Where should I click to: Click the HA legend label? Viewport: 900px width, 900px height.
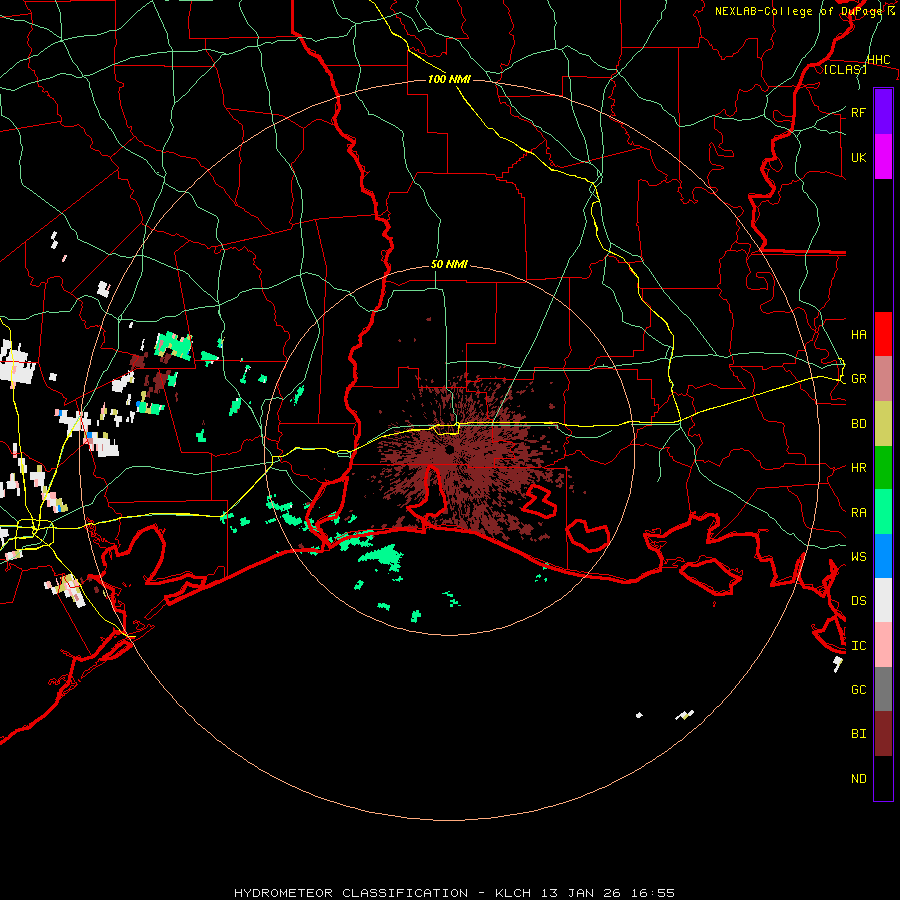point(858,334)
